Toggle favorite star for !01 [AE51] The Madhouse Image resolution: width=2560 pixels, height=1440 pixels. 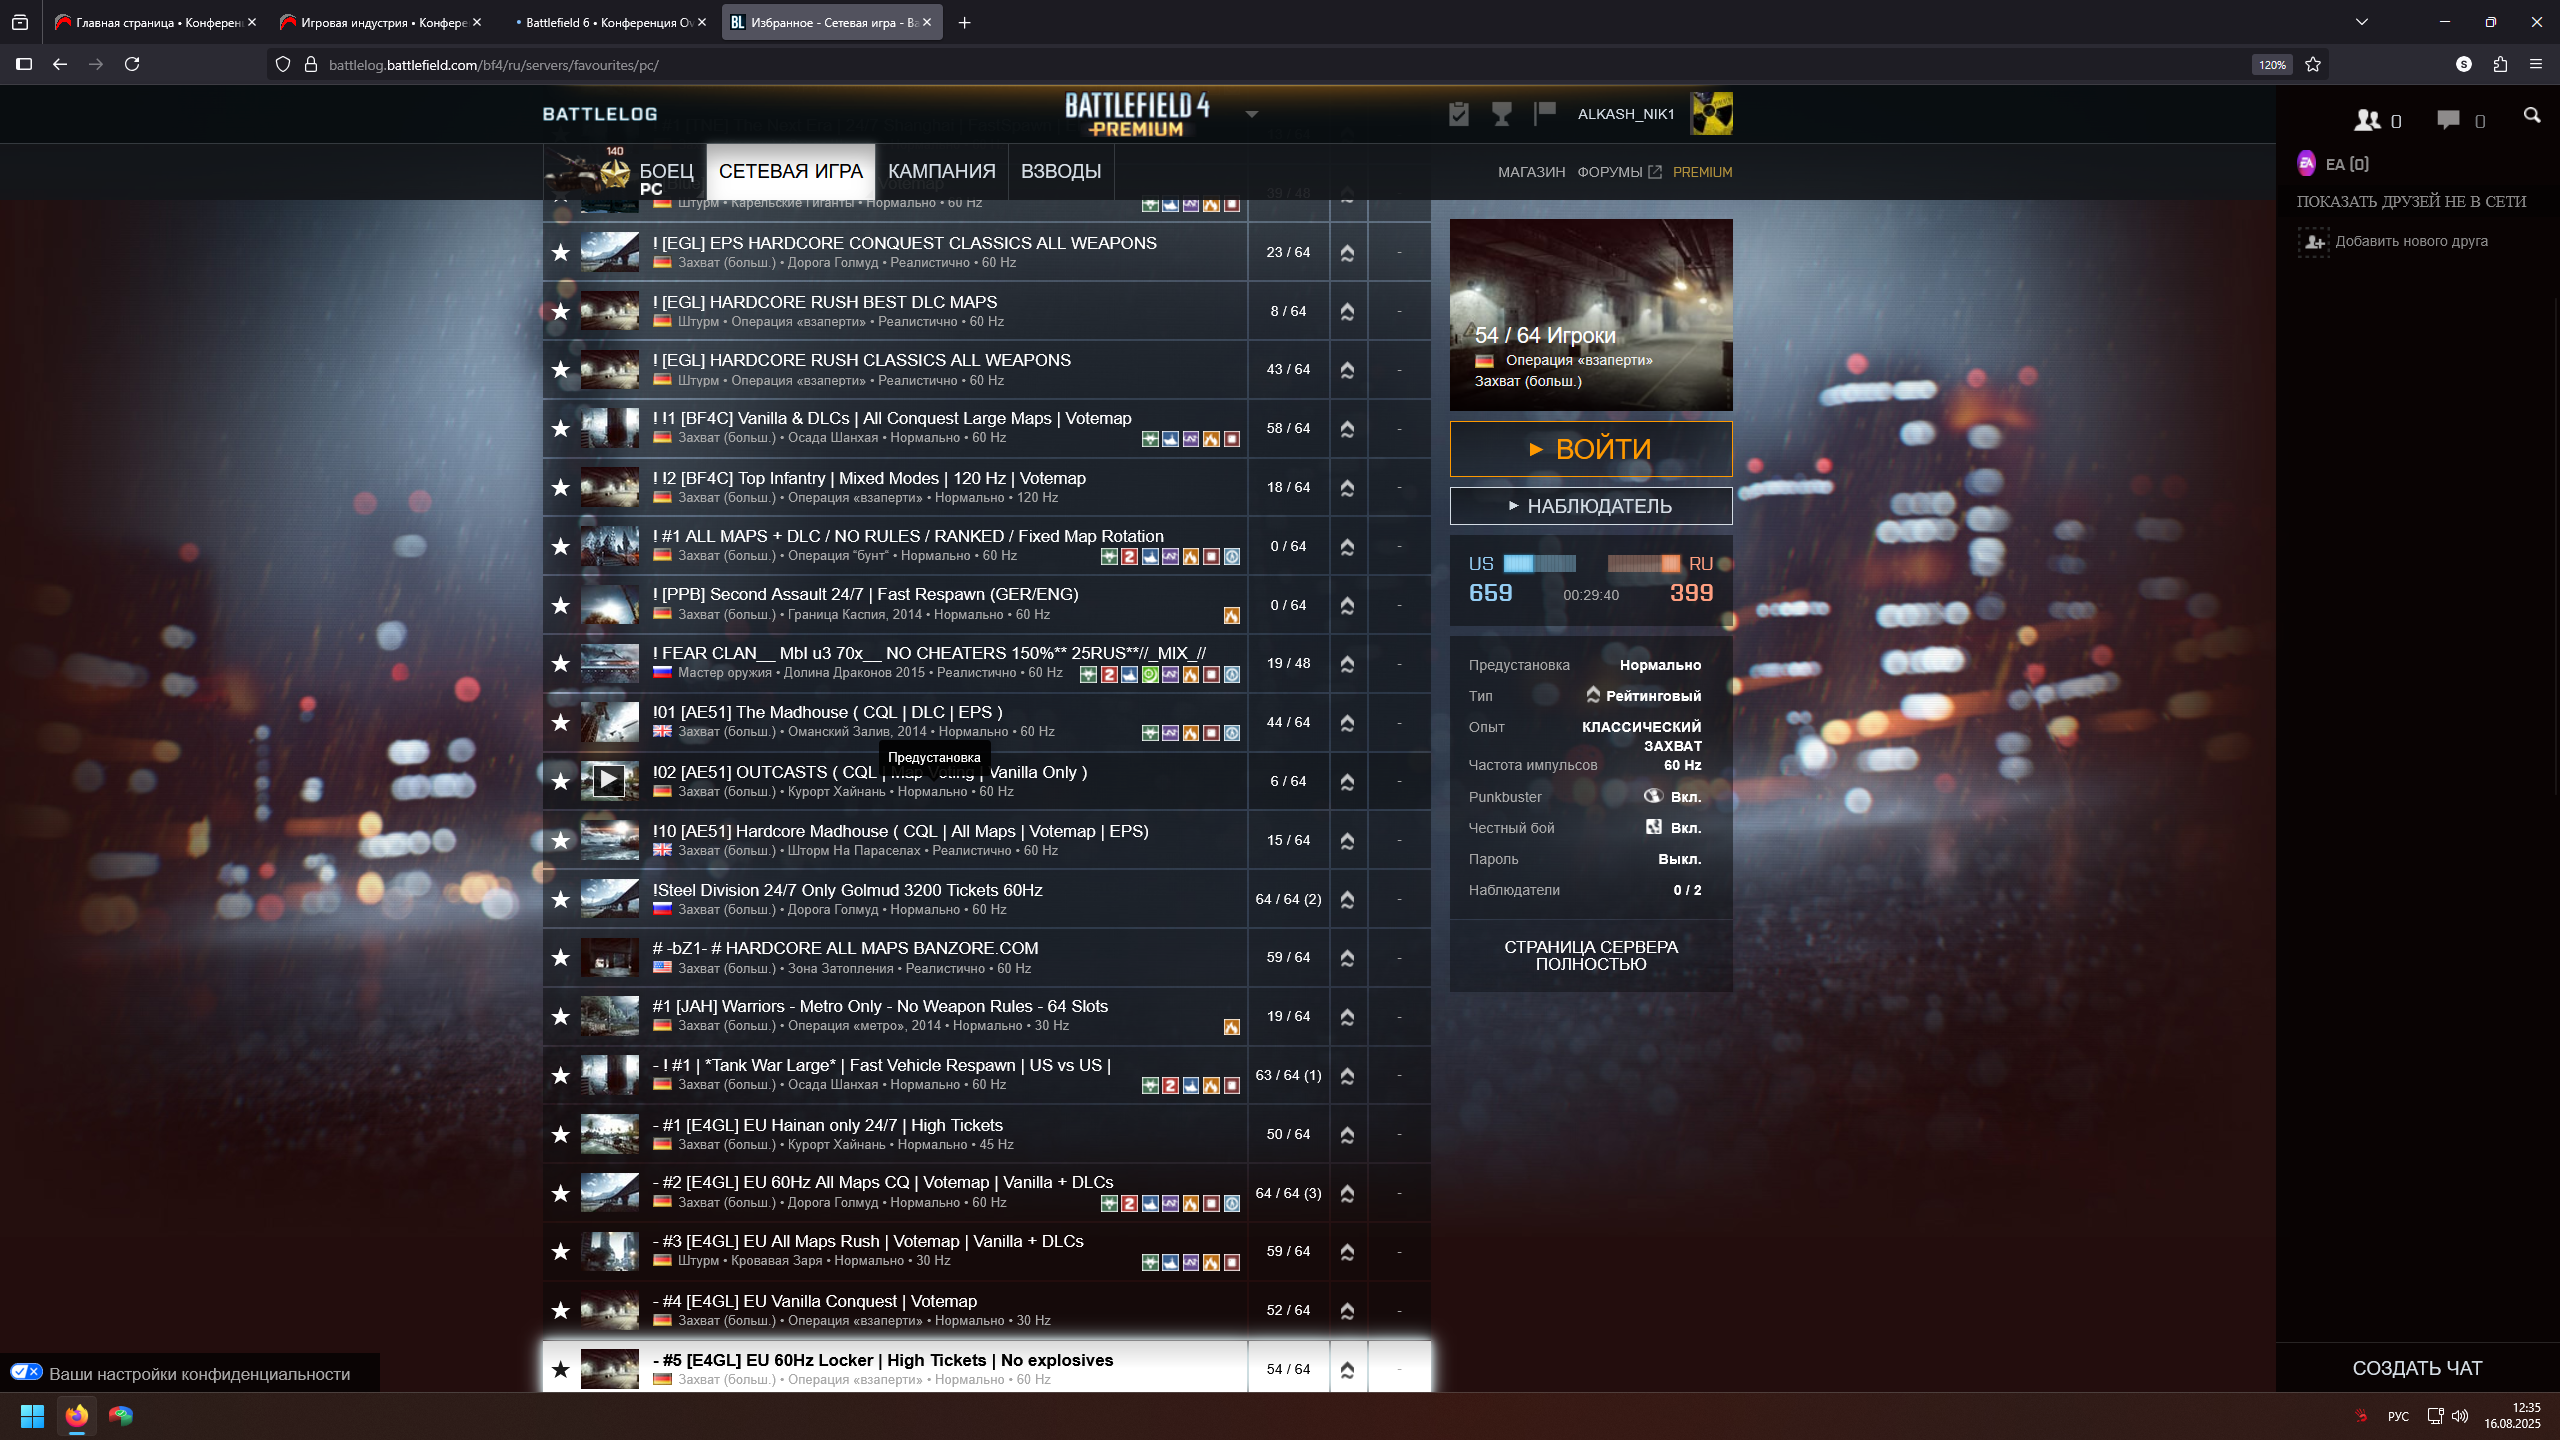pyautogui.click(x=561, y=722)
